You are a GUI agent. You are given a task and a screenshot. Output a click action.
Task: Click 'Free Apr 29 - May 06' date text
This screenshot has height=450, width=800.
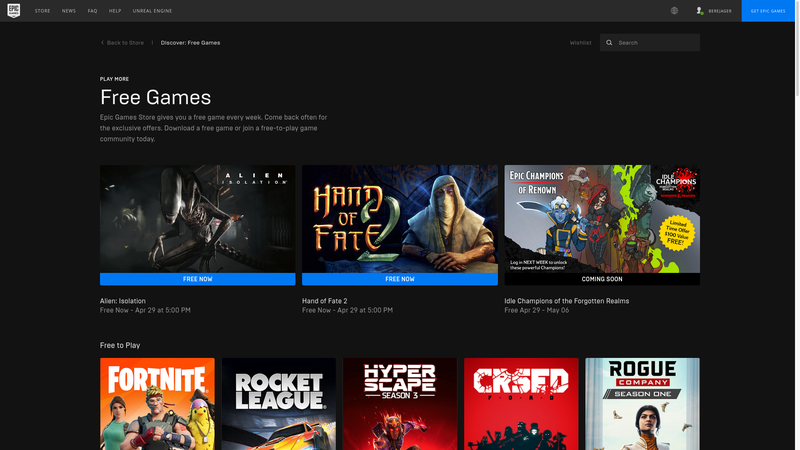tap(536, 310)
